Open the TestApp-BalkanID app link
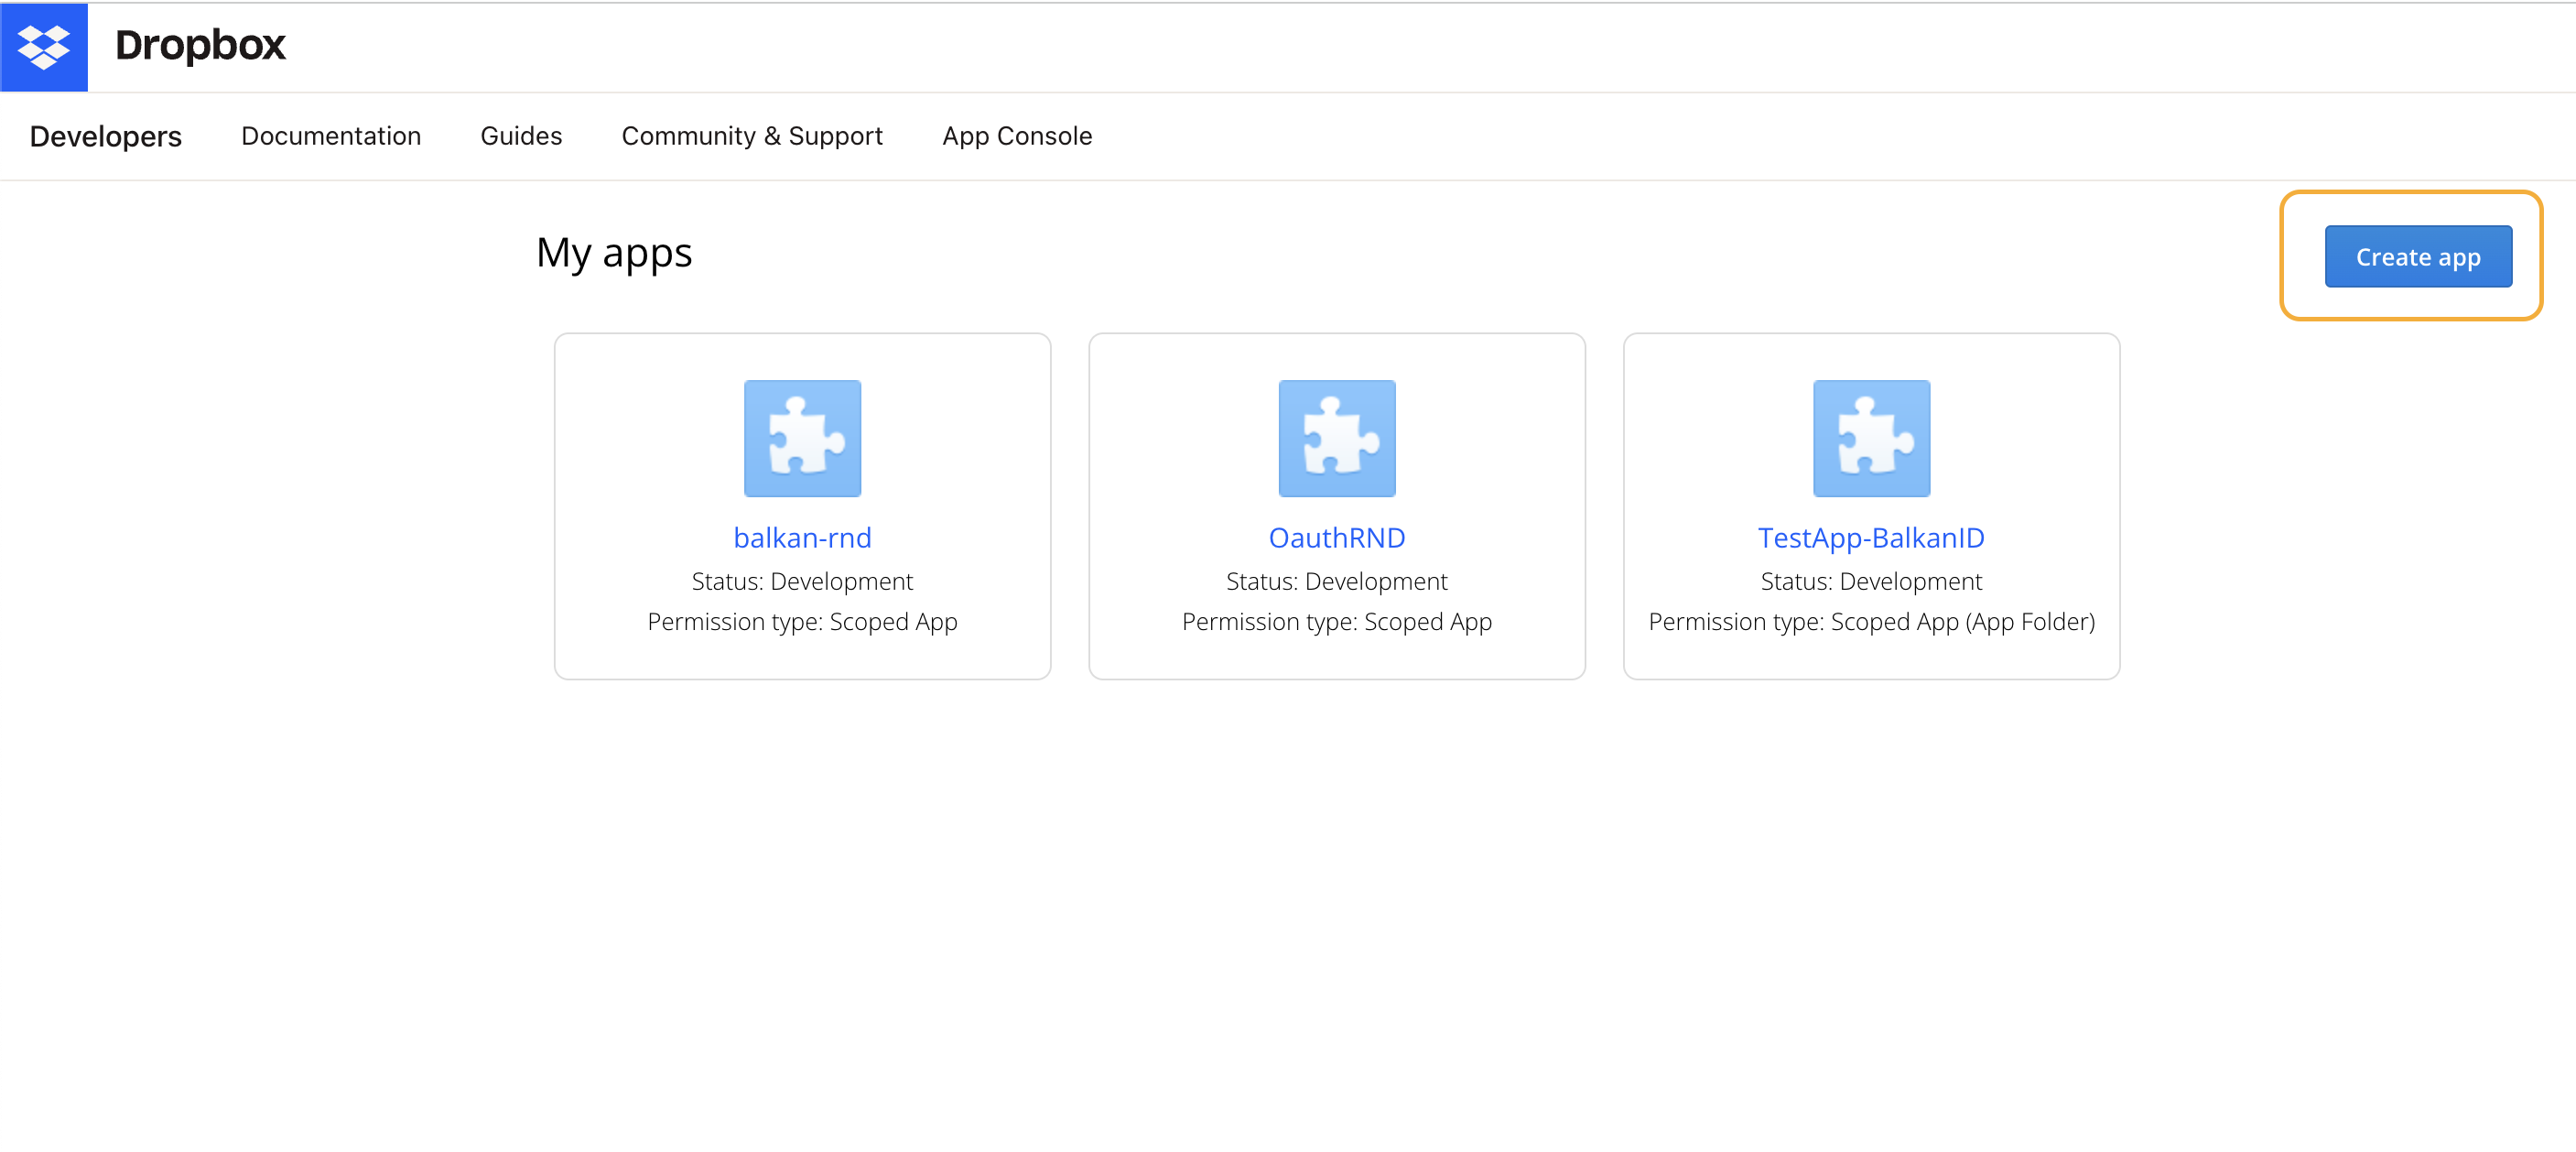The image size is (2576, 1152). pyautogui.click(x=1871, y=538)
